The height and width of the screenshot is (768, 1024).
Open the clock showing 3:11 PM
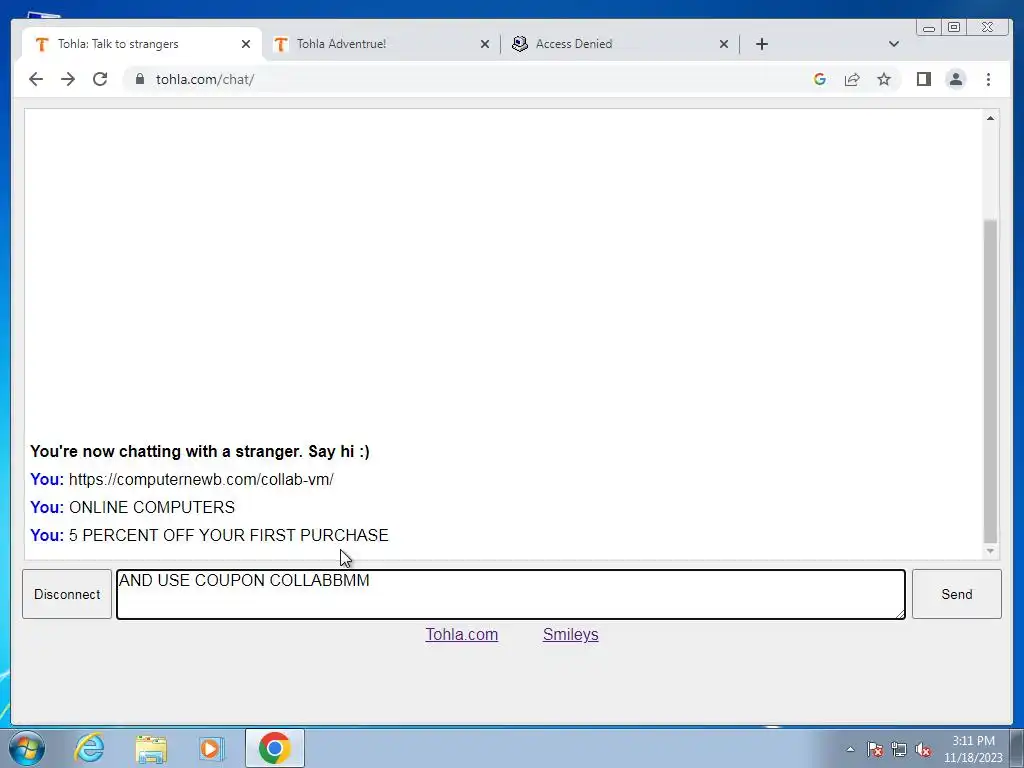[x=973, y=749]
